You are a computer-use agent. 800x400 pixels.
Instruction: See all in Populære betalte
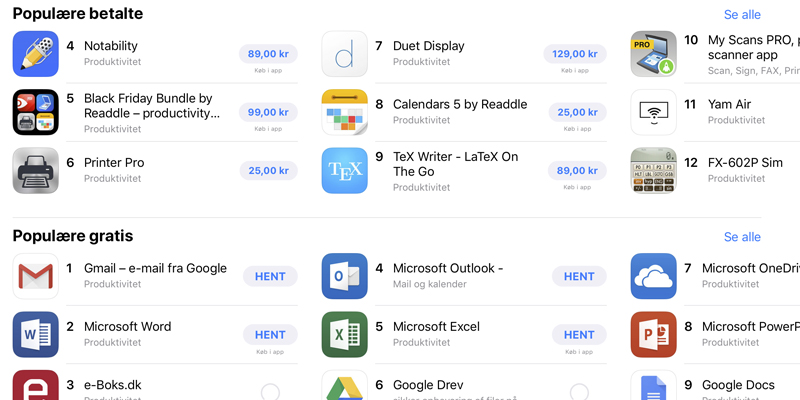[742, 15]
